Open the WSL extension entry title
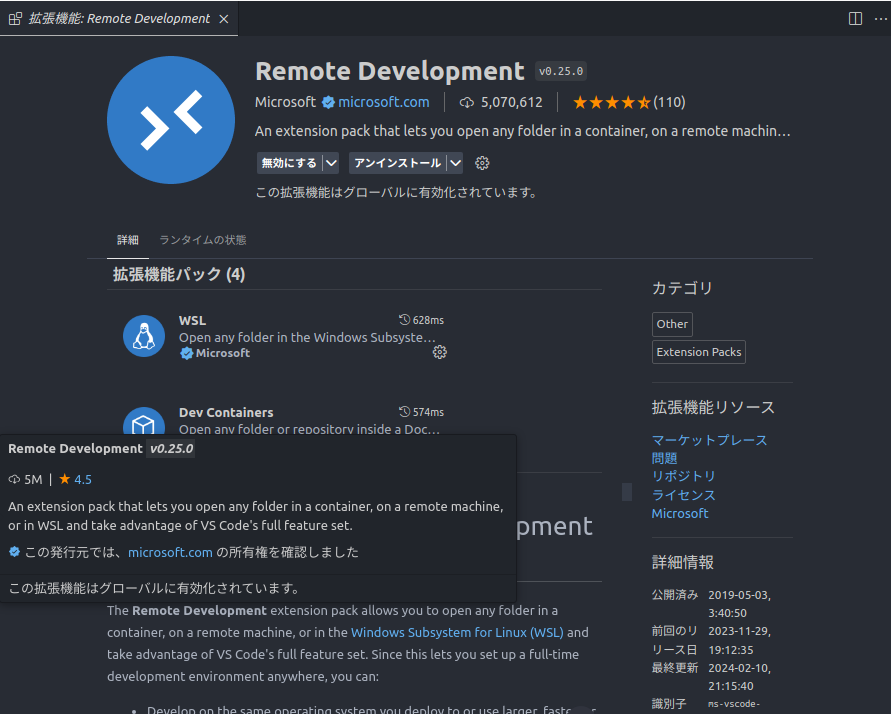 tap(193, 320)
